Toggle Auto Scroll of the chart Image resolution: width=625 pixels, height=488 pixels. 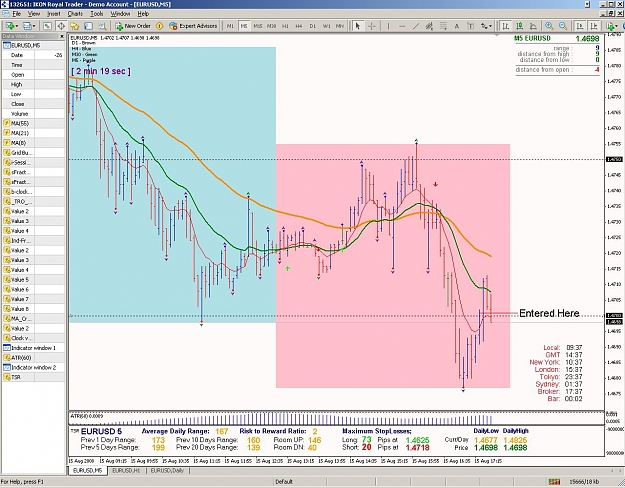click(x=580, y=26)
